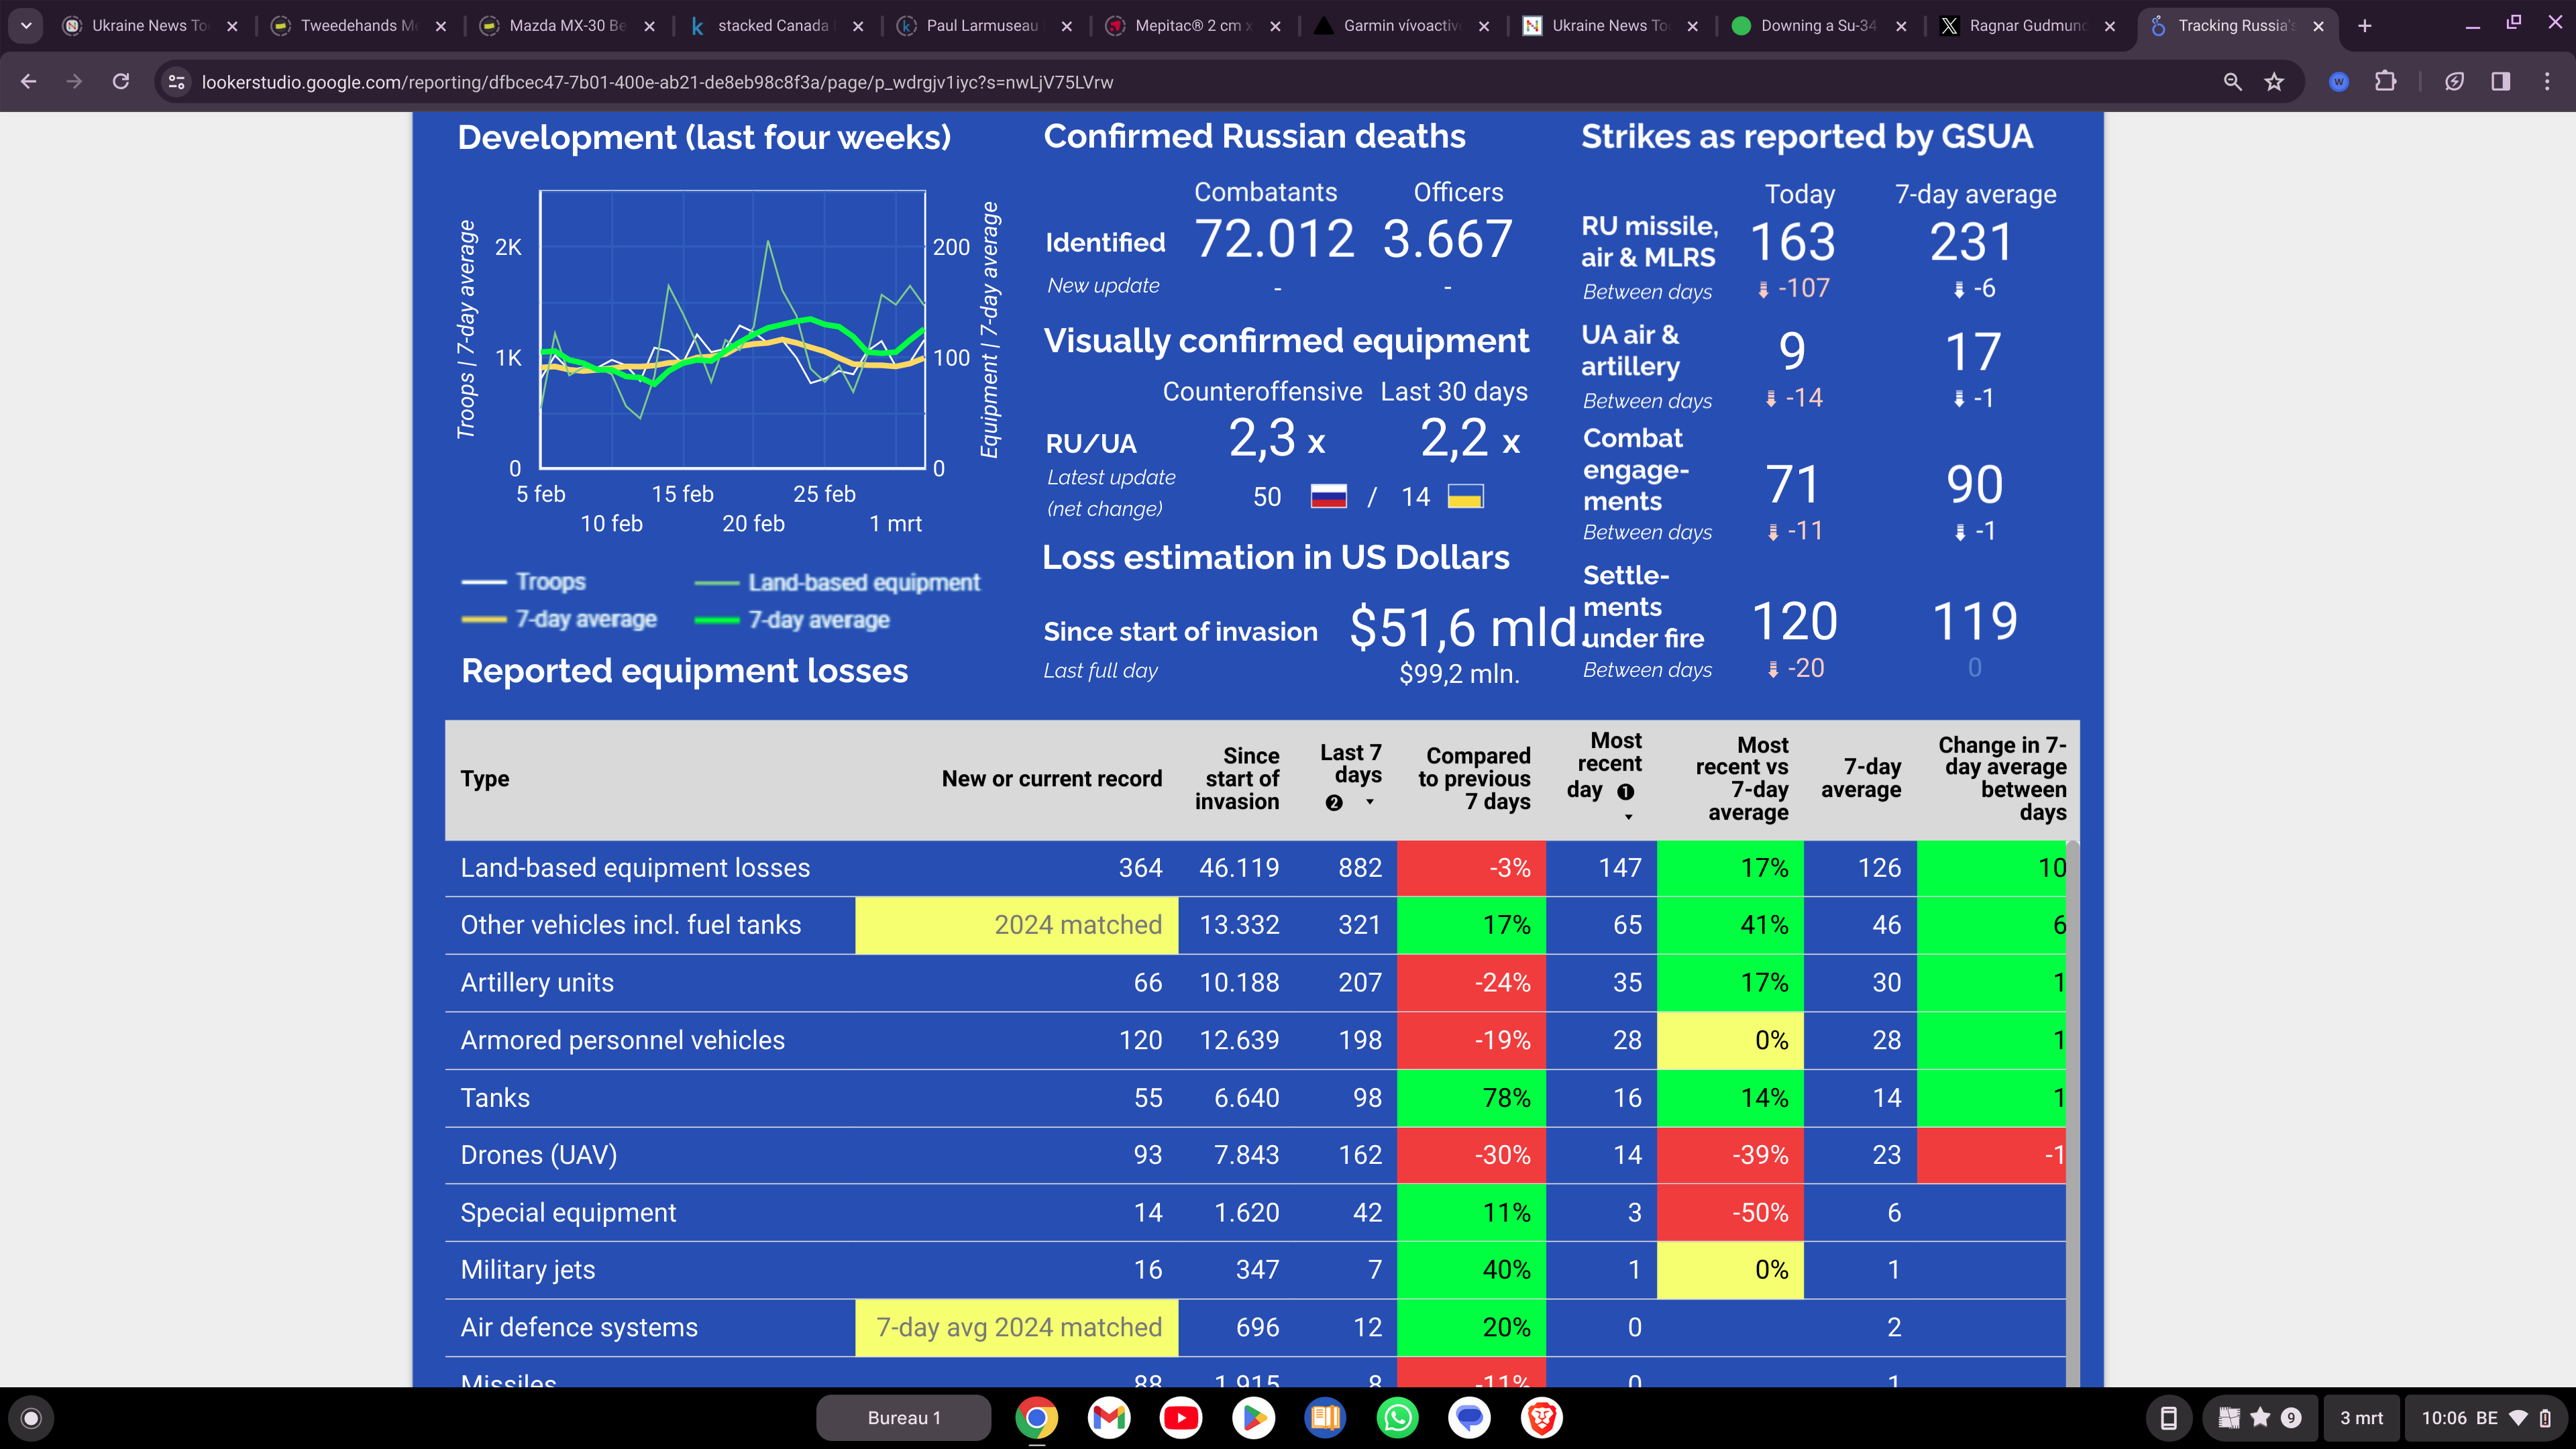The image size is (2576, 1449).
Task: Click the zoom magnifier icon in address bar
Action: coord(2232,82)
